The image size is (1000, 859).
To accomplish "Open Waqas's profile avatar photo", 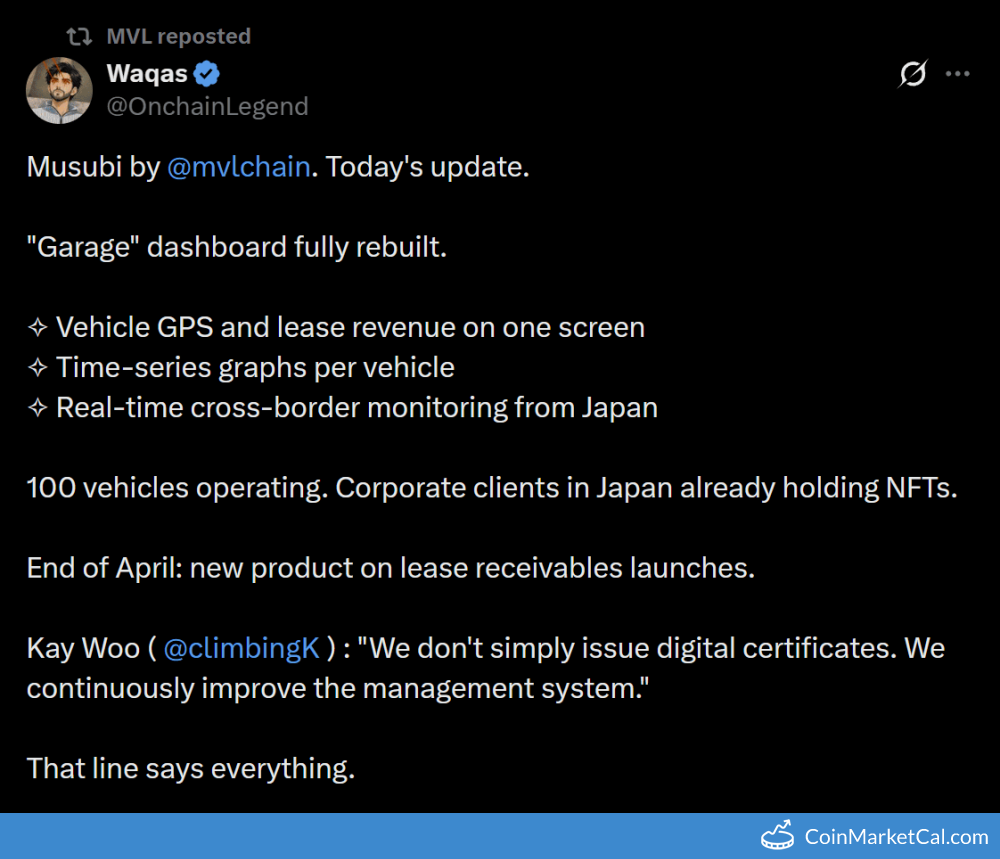I will [x=59, y=90].
